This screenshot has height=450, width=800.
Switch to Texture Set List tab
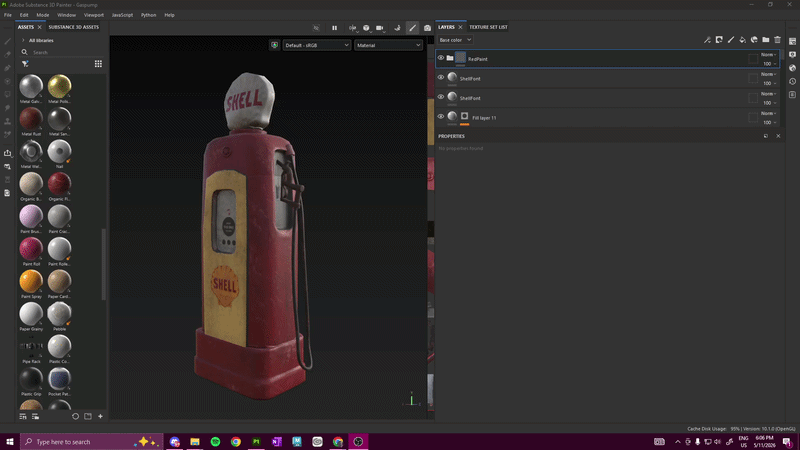tap(488, 27)
